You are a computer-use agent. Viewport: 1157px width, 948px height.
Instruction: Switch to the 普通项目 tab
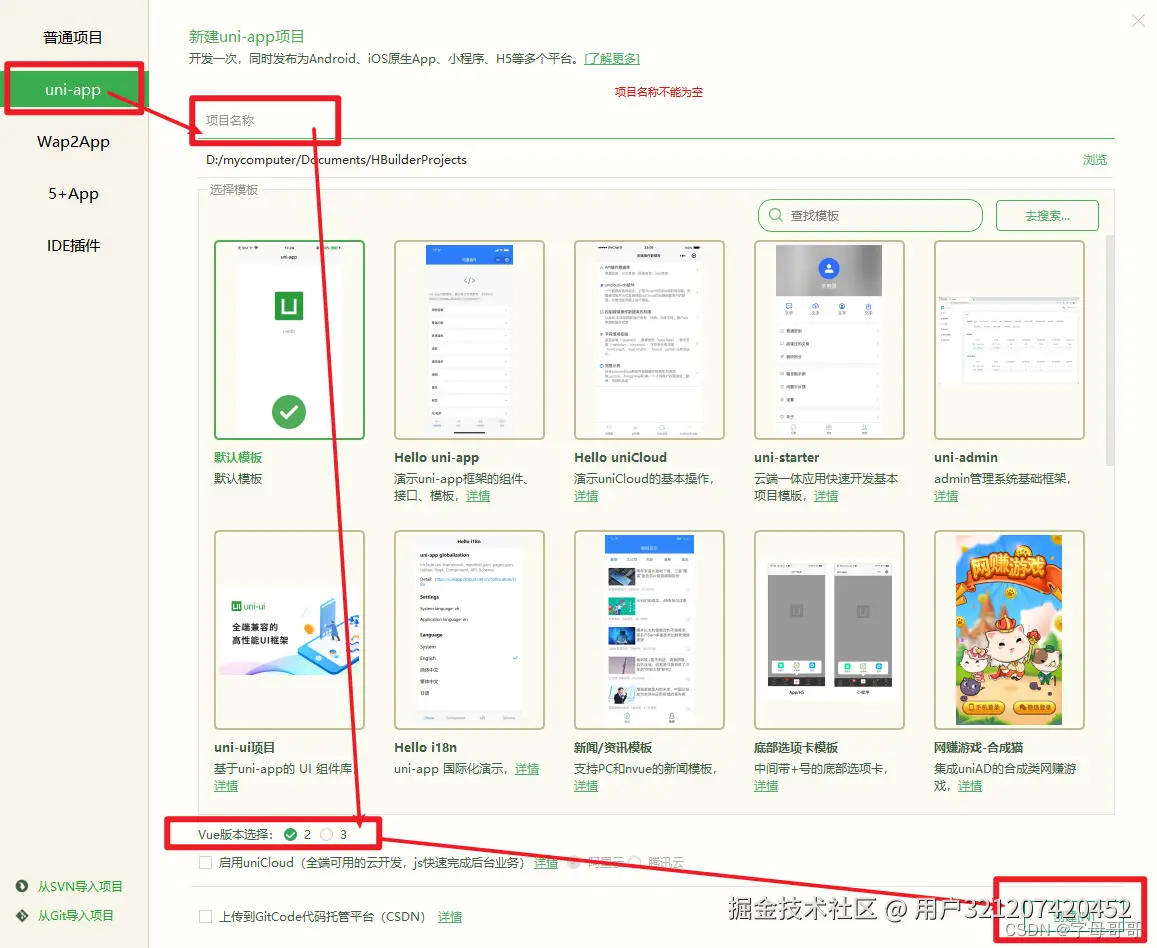73,37
